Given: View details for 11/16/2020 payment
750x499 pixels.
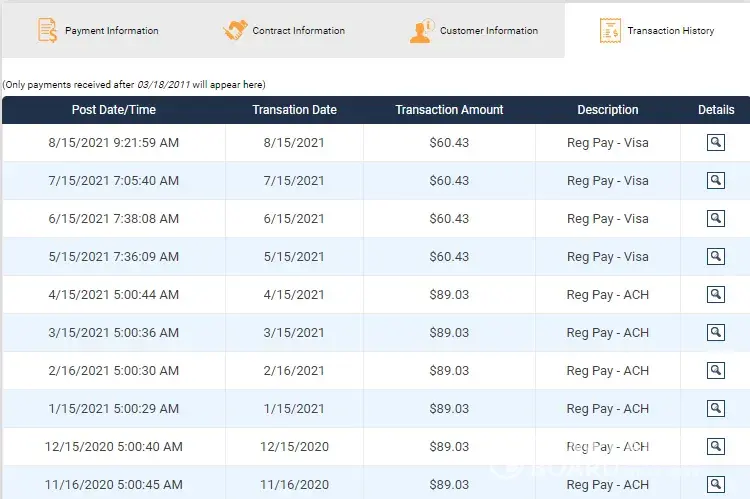Looking at the screenshot, I should tap(715, 485).
